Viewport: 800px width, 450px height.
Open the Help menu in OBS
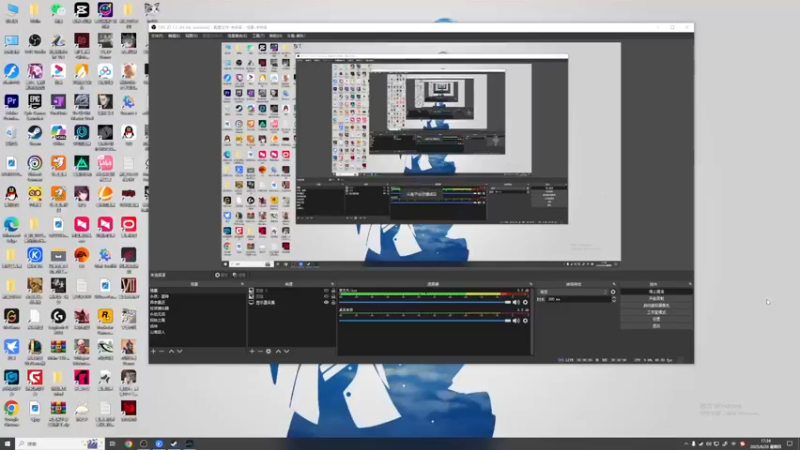(x=276, y=36)
